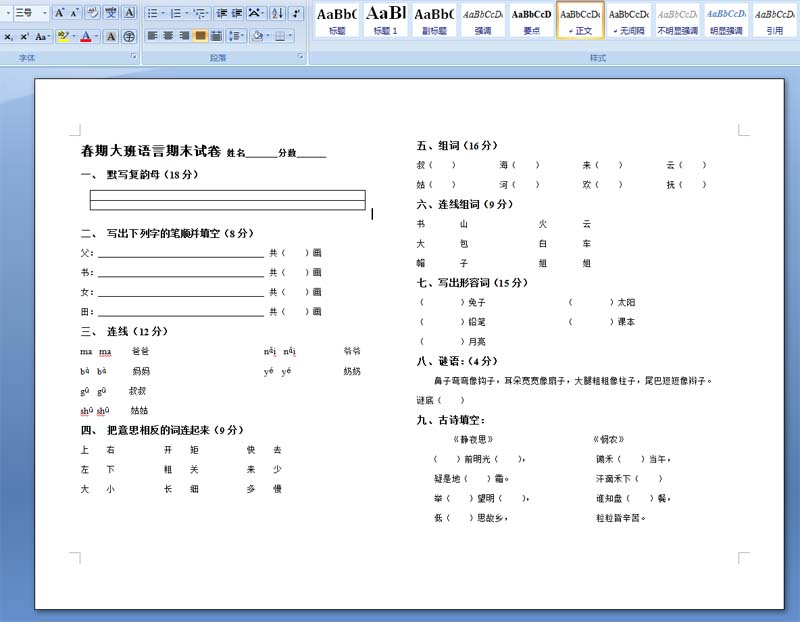The image size is (800, 622).
Task: Expand the shading color arrow
Action: (x=267, y=36)
